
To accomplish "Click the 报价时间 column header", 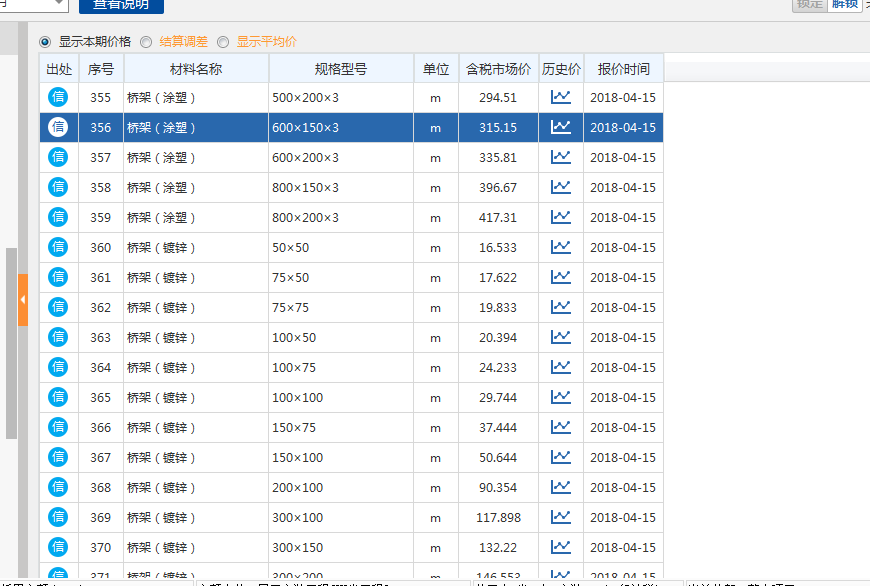I will click(624, 69).
